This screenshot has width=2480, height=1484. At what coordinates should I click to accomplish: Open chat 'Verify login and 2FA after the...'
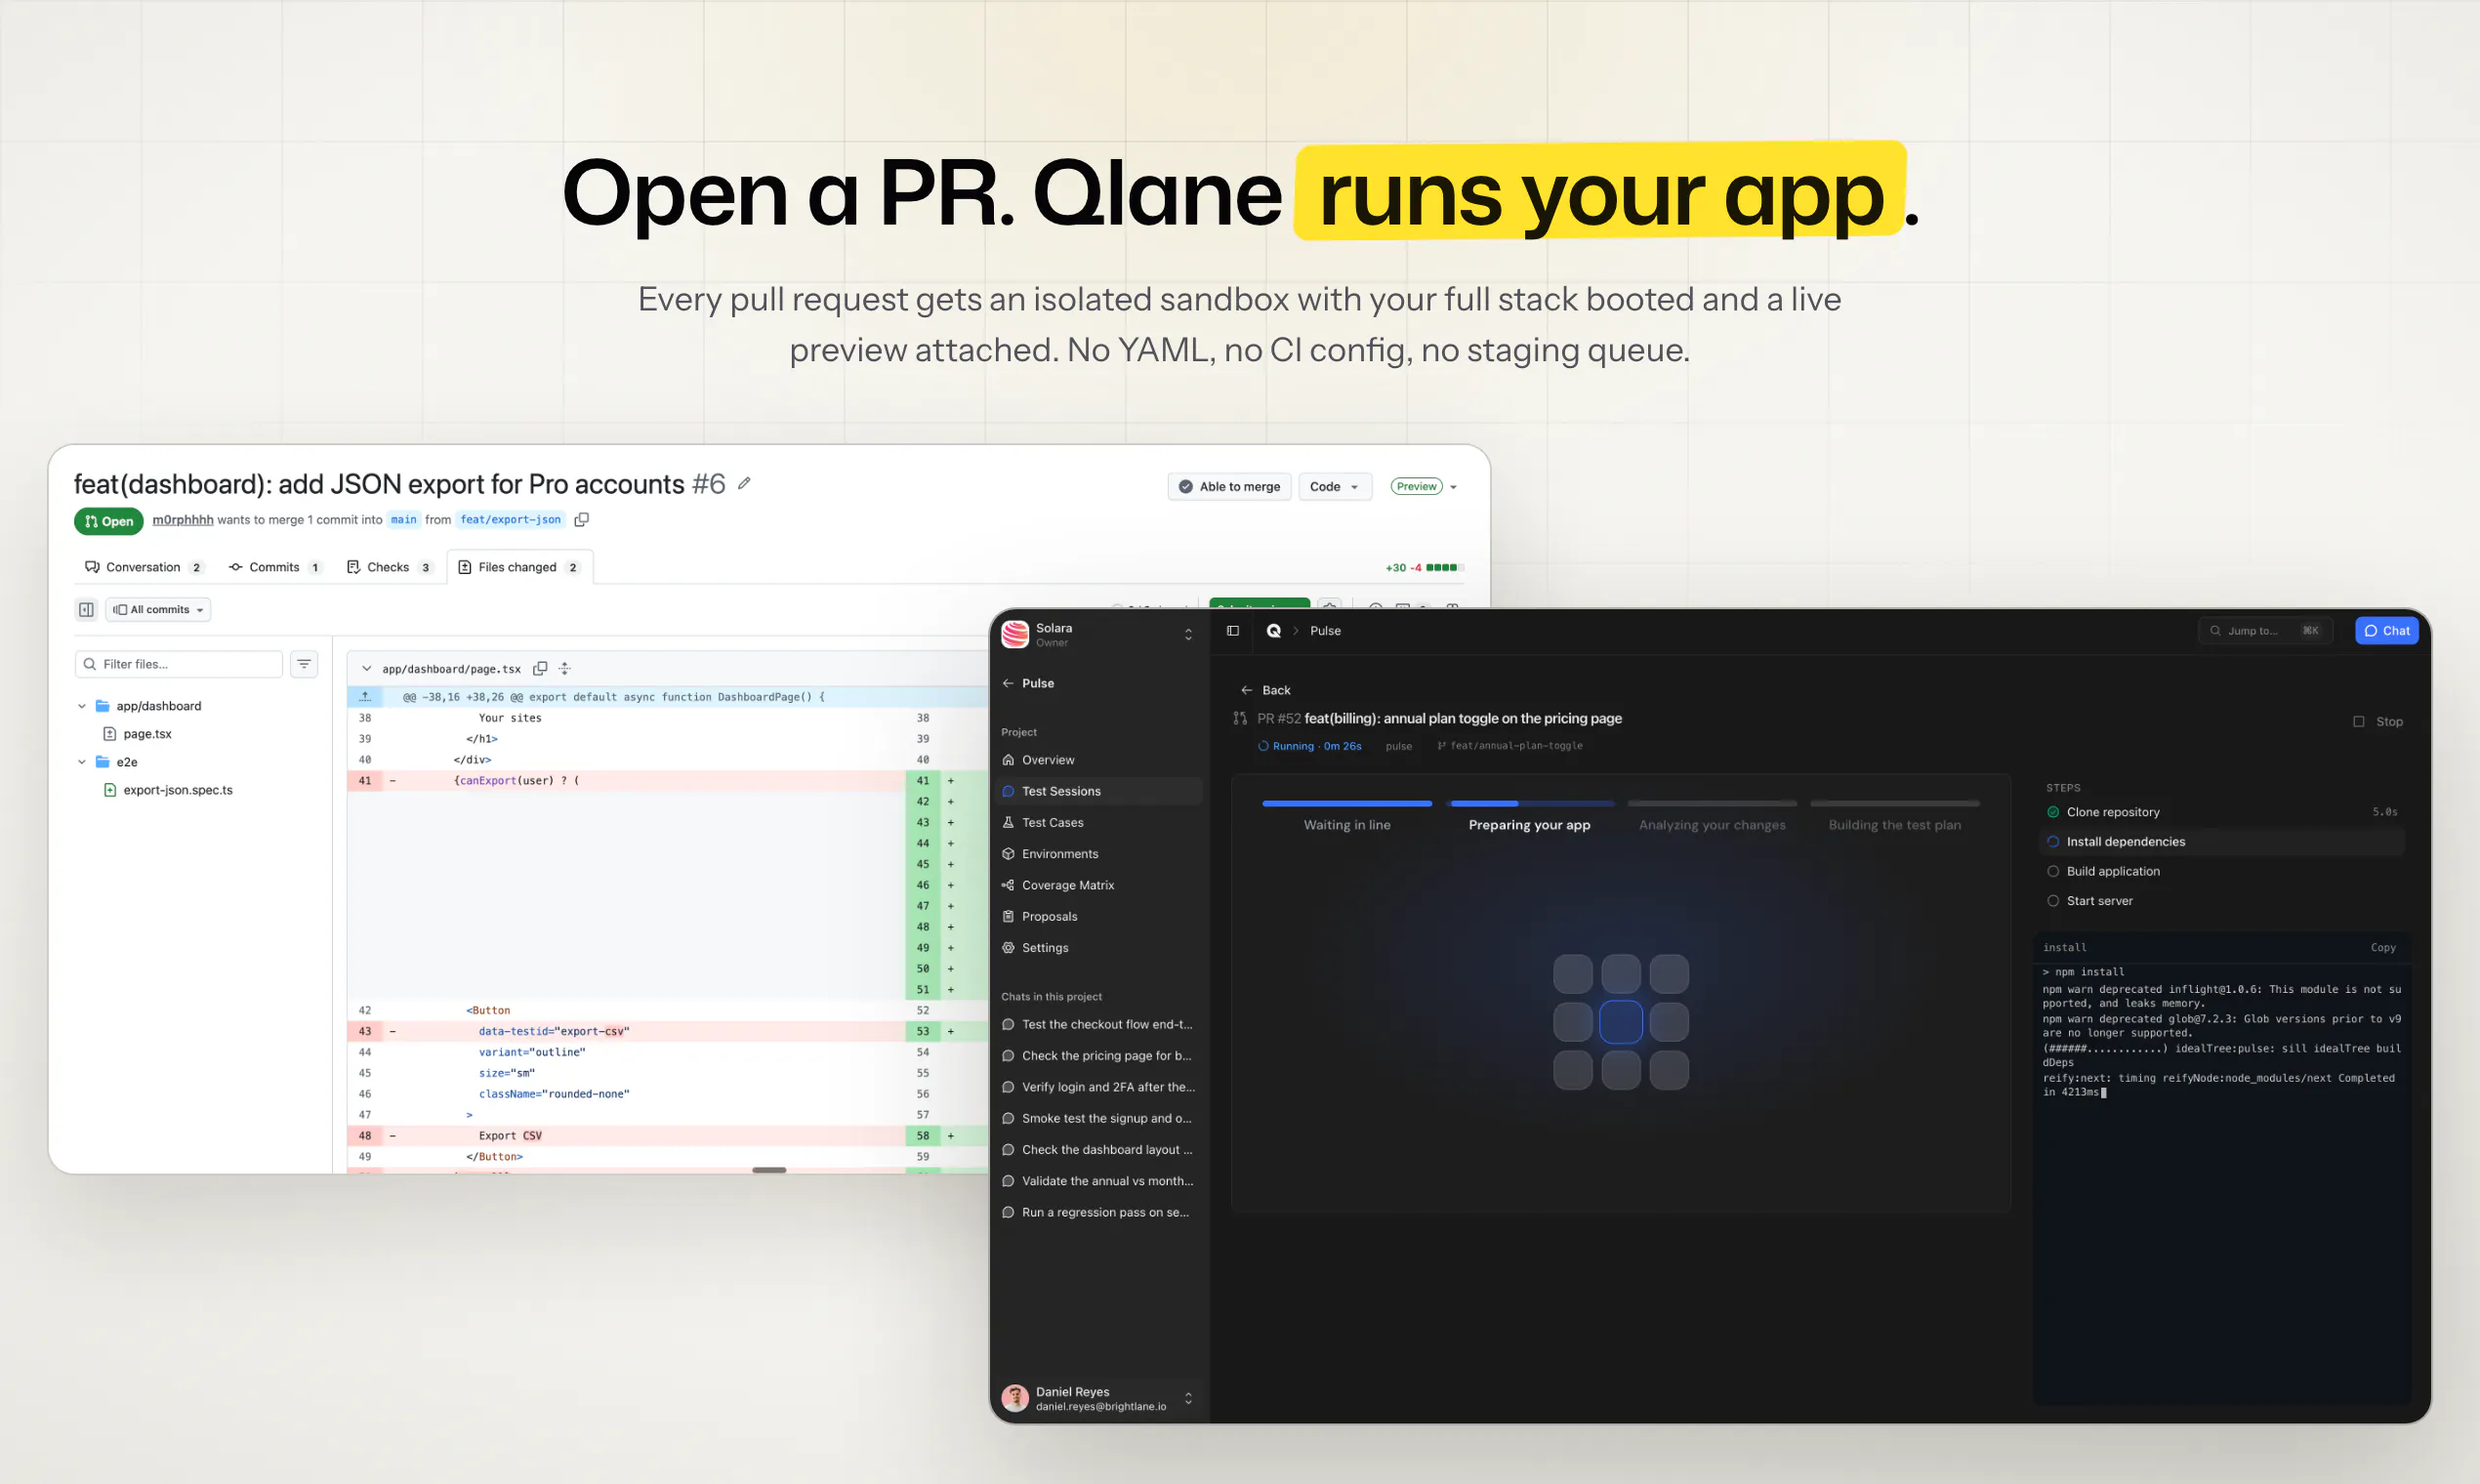tap(1099, 1087)
